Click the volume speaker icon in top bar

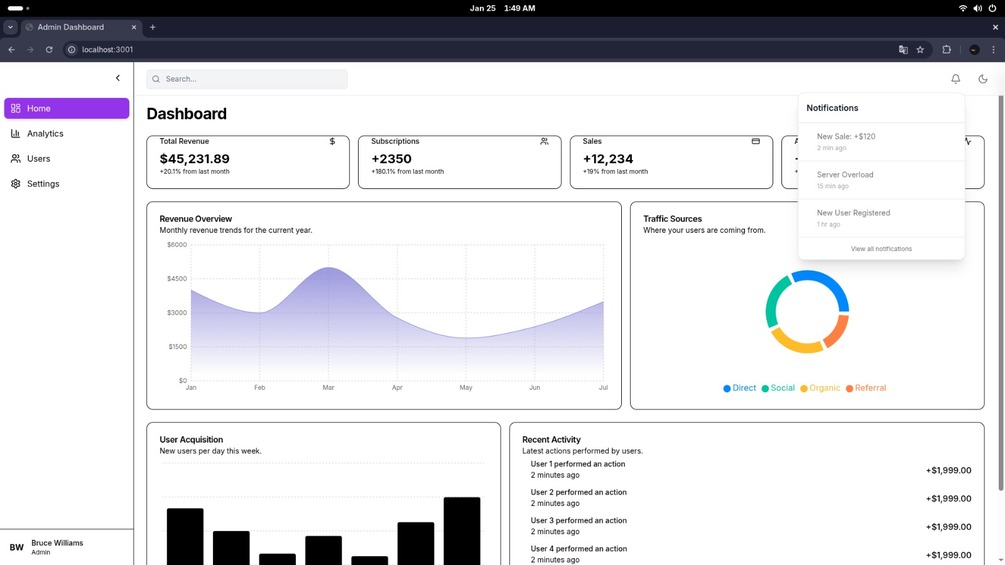[x=977, y=8]
